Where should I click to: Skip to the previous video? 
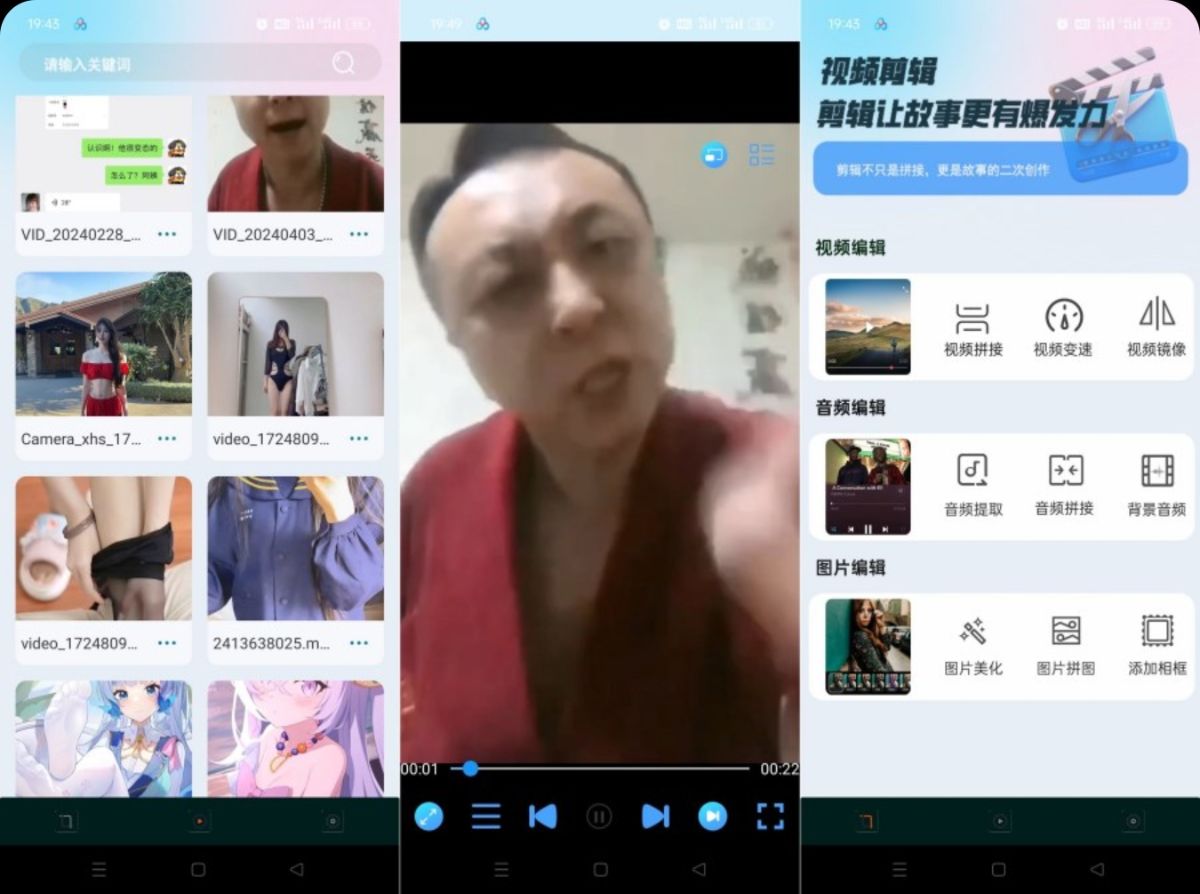coord(542,817)
